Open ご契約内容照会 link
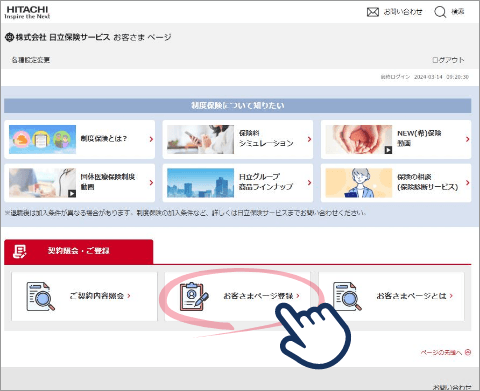Screen dimensions: 480x391 click(84, 296)
